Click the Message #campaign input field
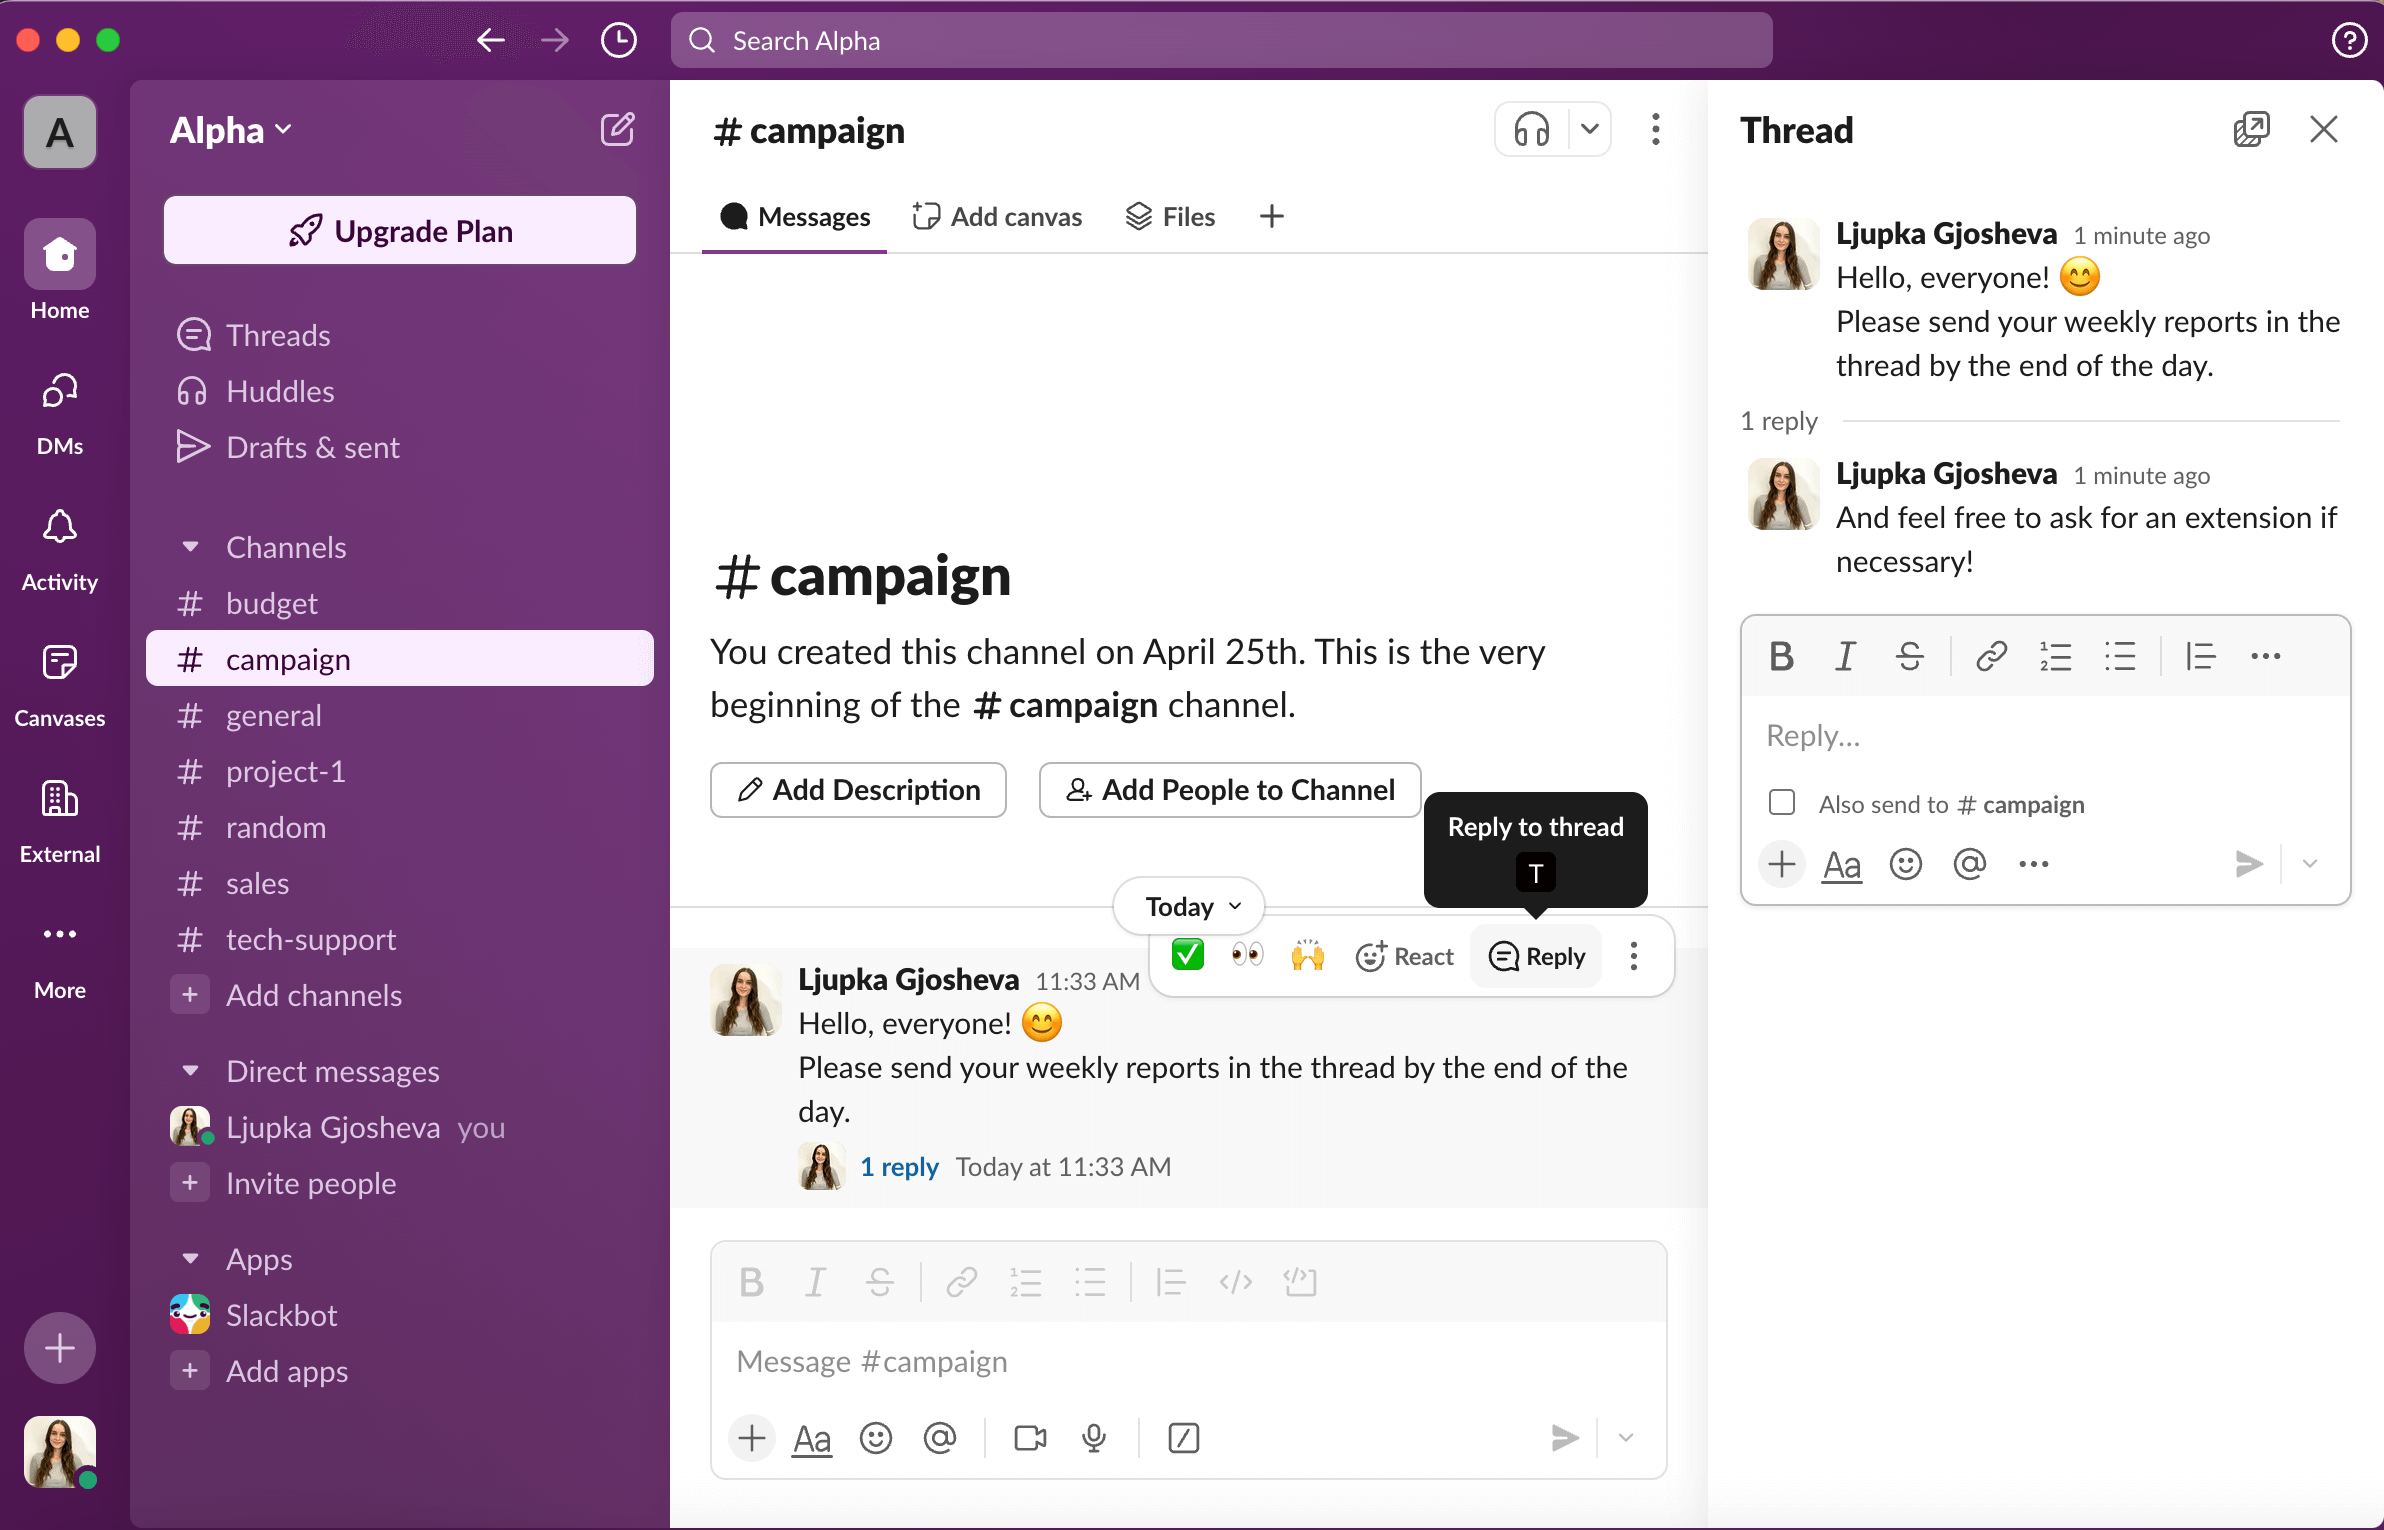The image size is (2384, 1530). [x=1188, y=1362]
